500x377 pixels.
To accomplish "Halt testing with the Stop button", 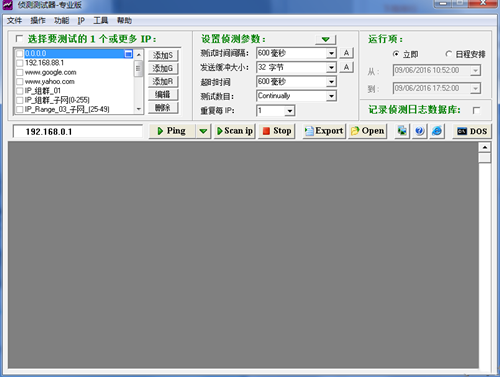I will pos(277,131).
